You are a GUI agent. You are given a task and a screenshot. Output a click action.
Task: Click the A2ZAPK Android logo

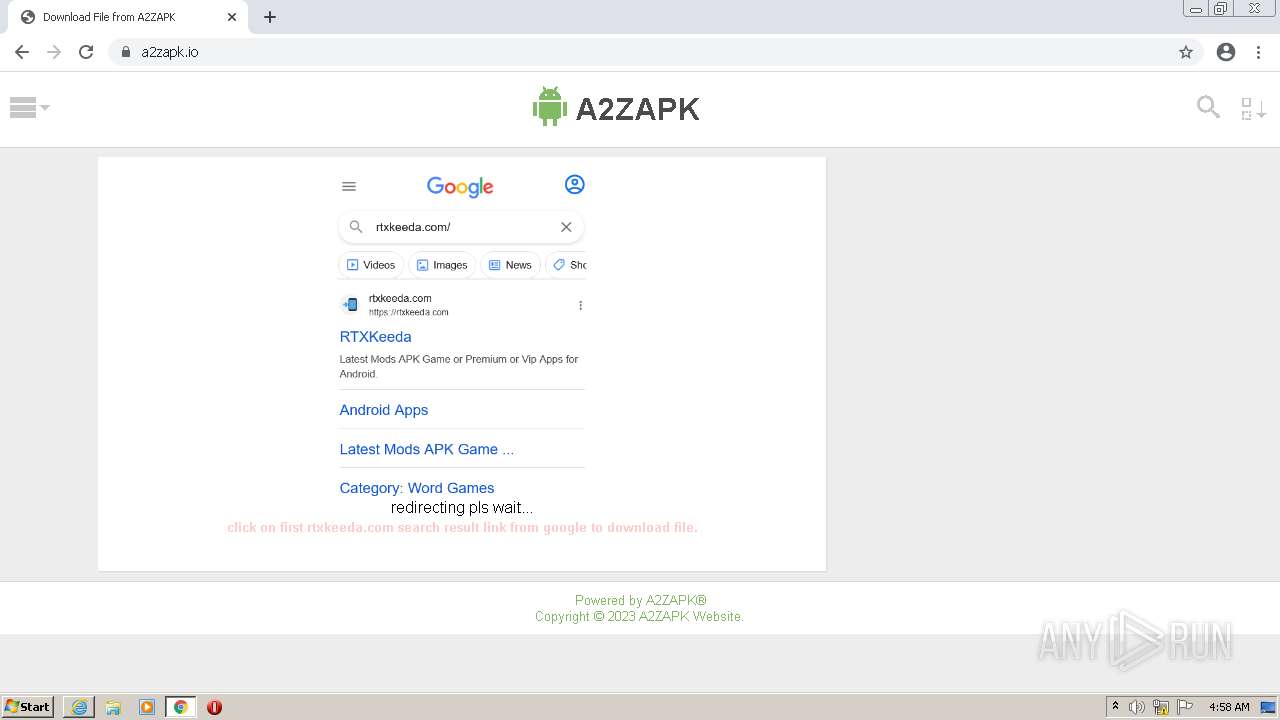click(x=616, y=107)
